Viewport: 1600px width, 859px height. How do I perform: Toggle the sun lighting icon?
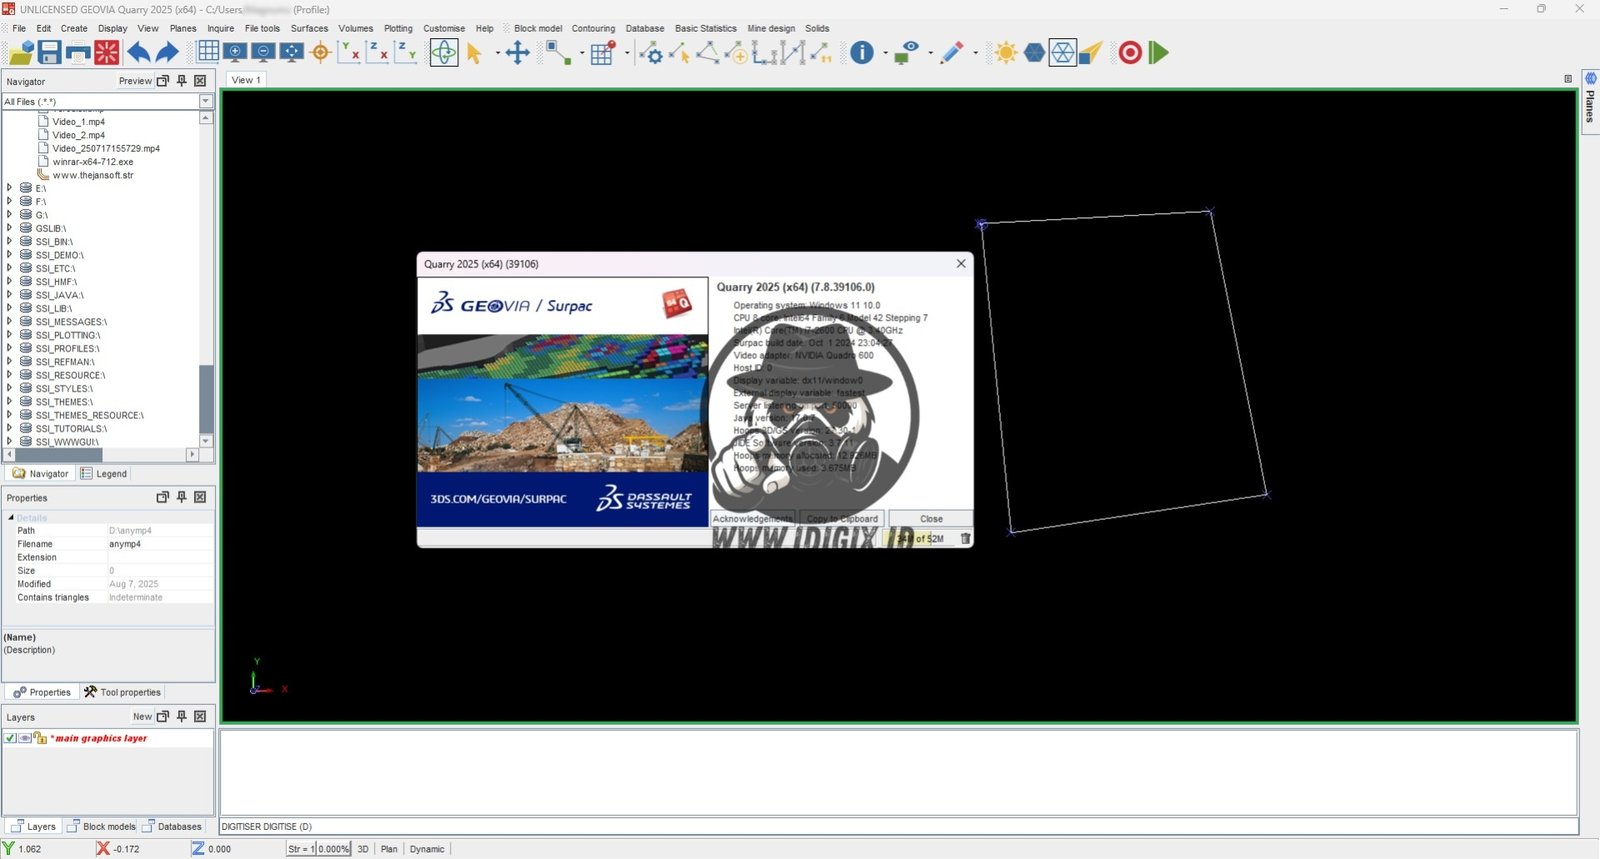click(x=1006, y=53)
